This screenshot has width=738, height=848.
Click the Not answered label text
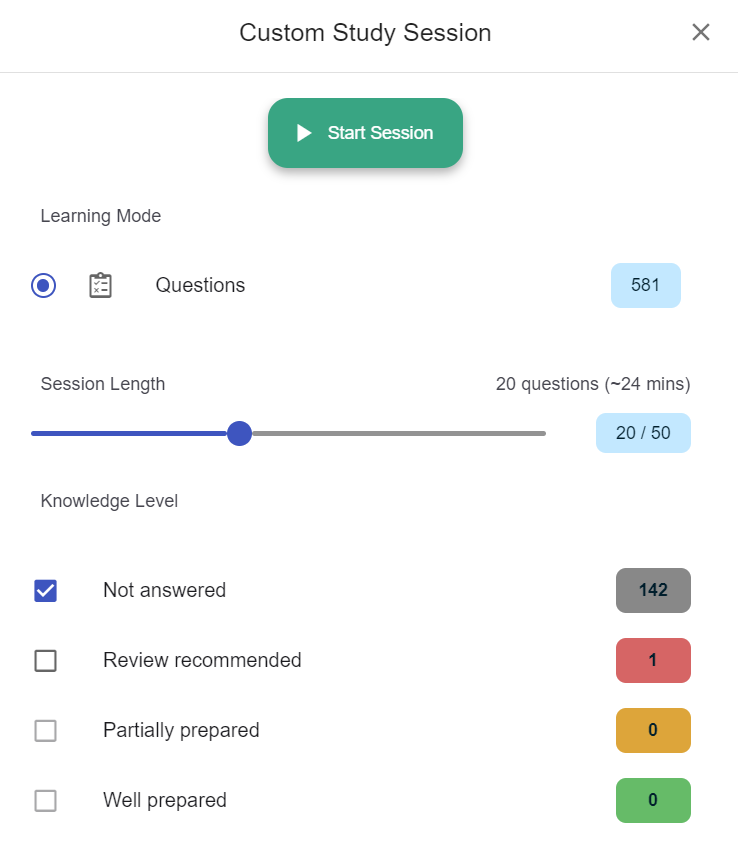coord(164,590)
